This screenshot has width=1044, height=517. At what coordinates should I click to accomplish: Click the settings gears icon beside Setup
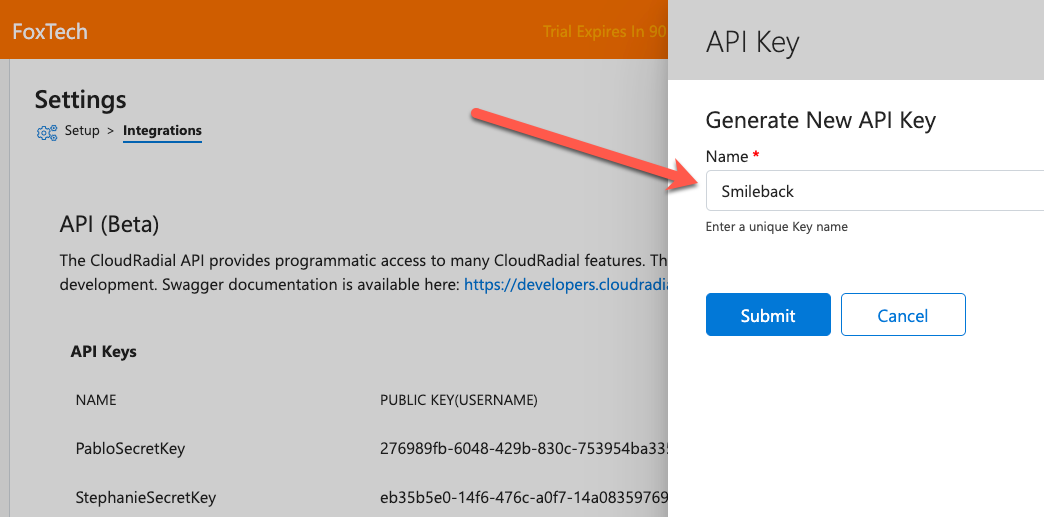[47, 133]
